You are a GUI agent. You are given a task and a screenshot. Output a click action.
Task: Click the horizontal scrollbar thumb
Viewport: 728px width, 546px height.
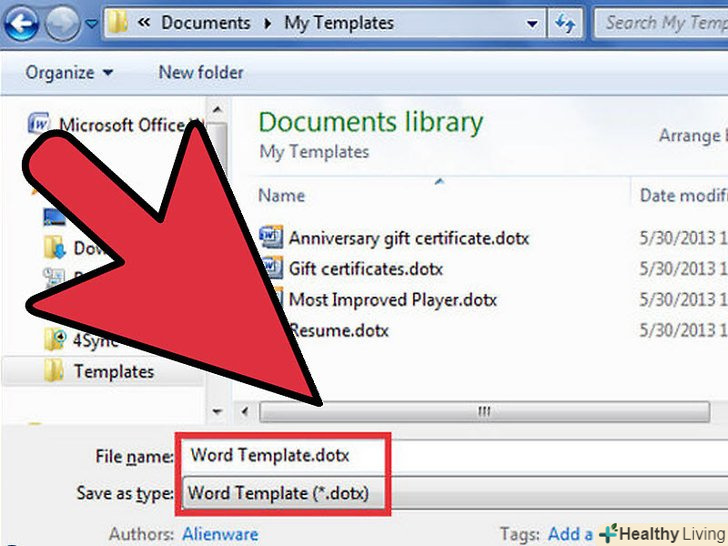pos(484,411)
